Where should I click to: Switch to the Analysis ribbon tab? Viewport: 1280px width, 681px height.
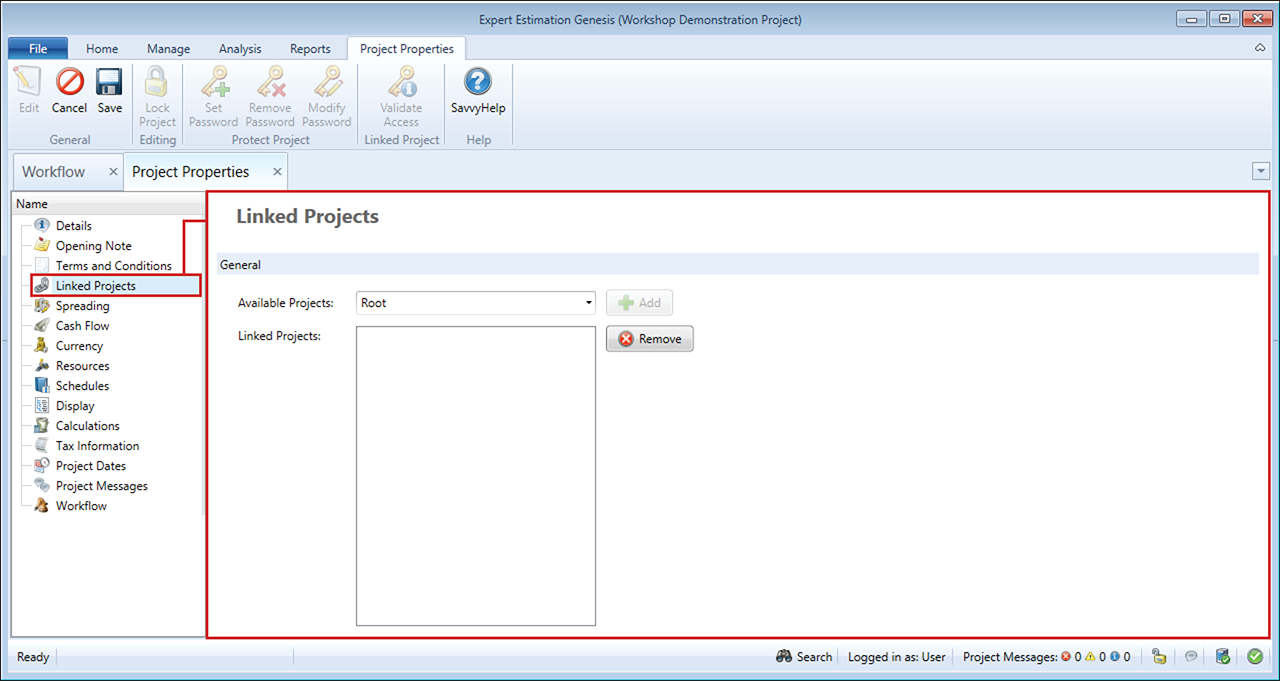coord(239,49)
